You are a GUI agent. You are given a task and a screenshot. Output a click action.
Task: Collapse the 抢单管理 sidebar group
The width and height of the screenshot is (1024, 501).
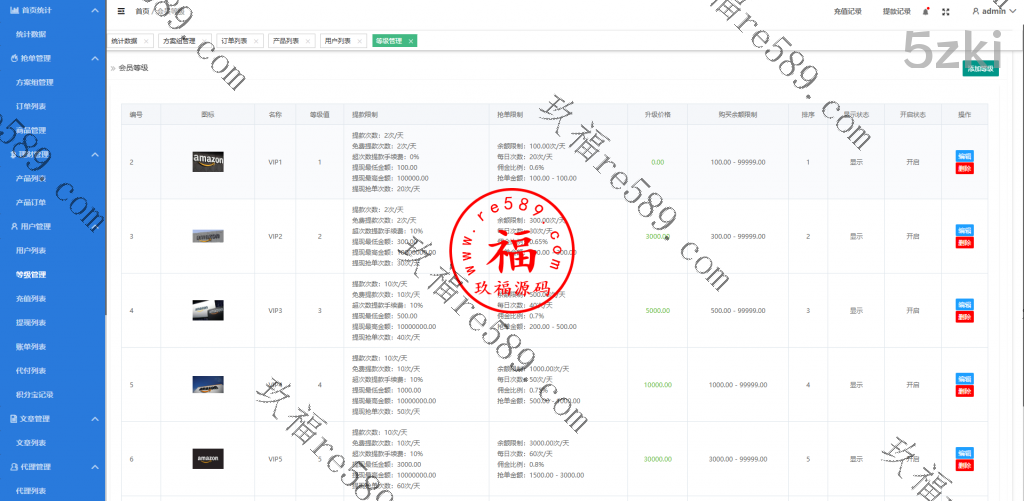click(94, 59)
